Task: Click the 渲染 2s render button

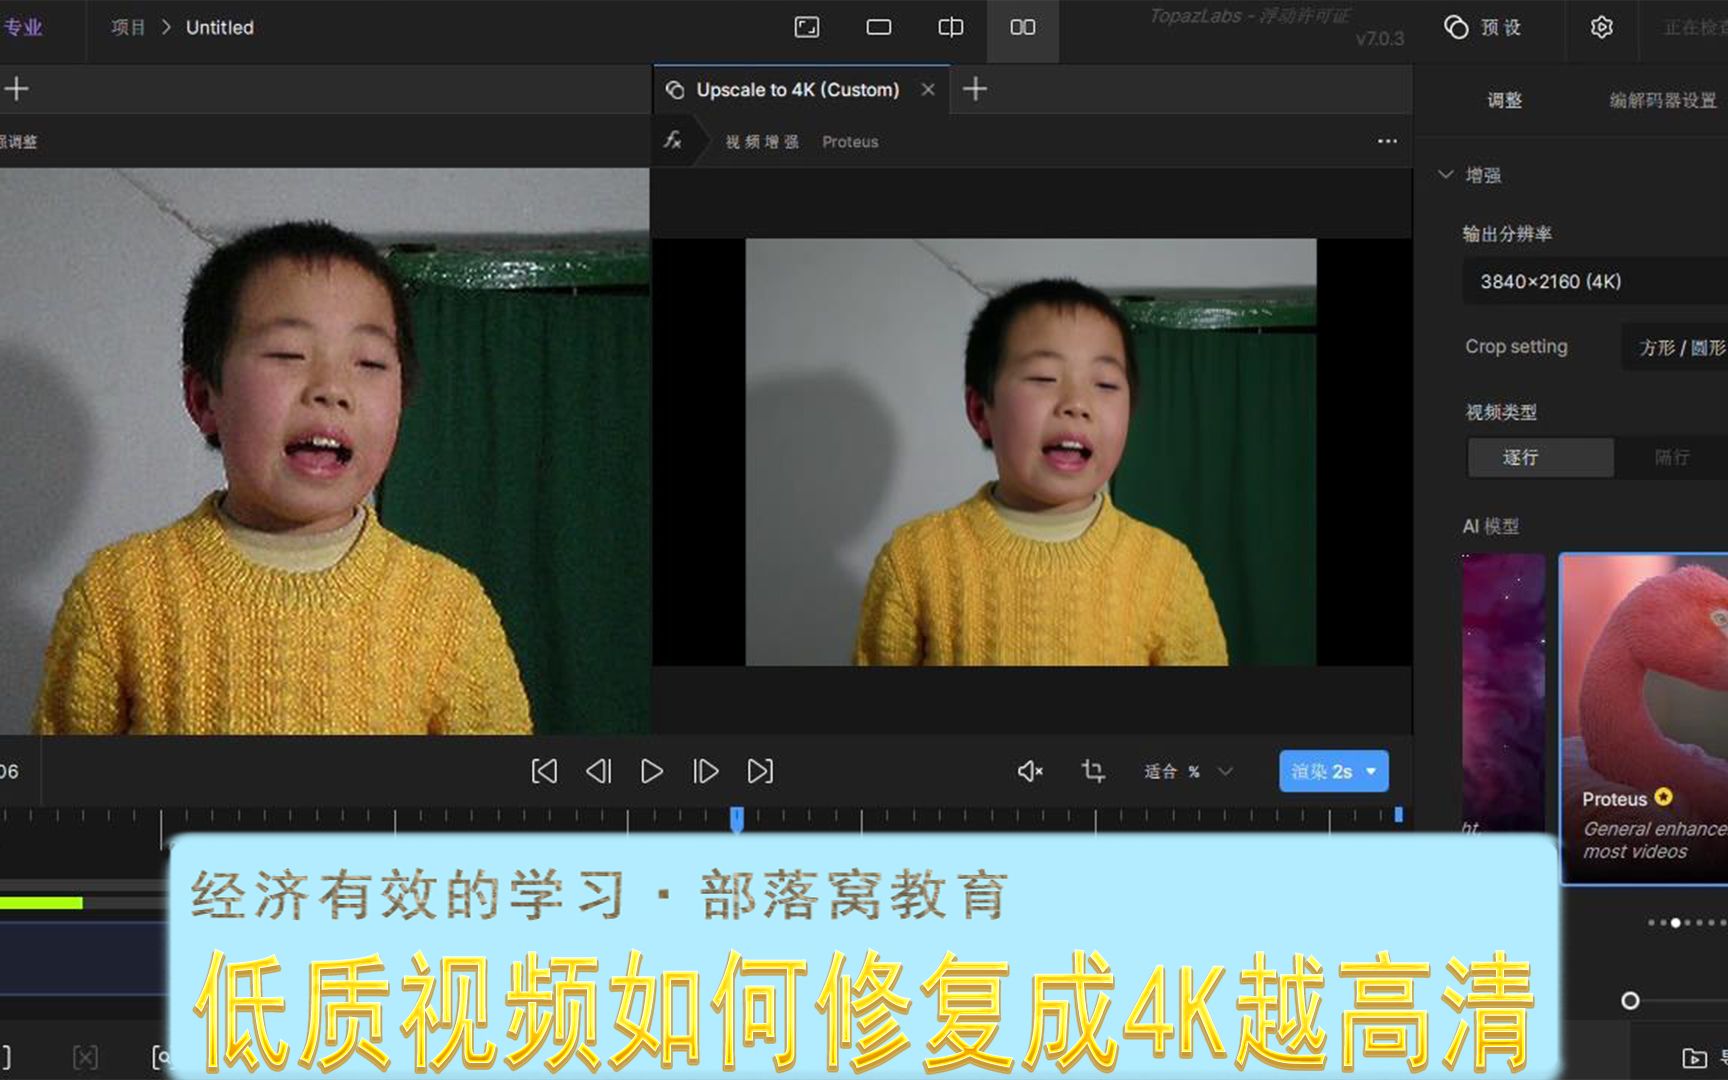Action: coord(1321,771)
